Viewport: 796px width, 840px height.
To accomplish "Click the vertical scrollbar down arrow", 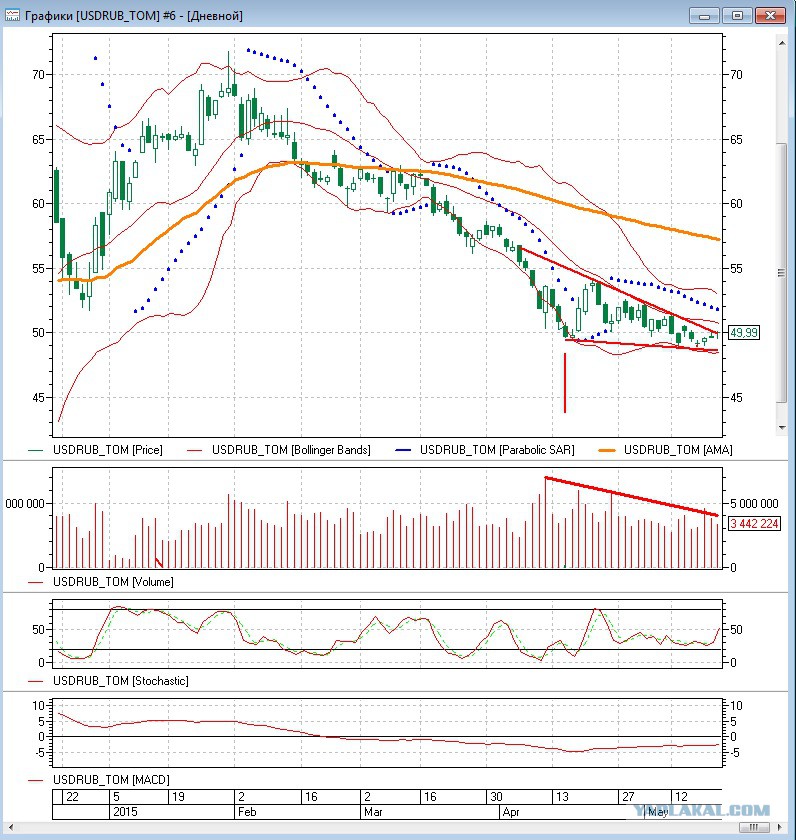I will (782, 427).
